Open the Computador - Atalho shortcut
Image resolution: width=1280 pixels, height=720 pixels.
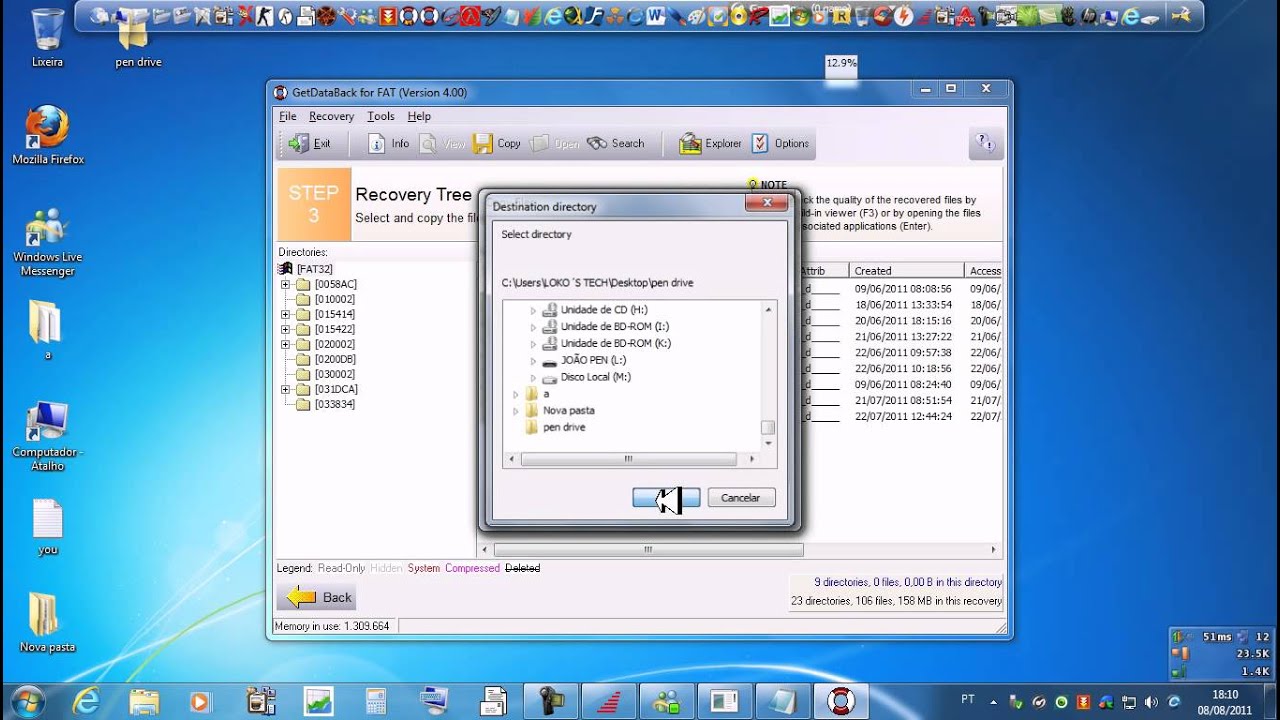pyautogui.click(x=47, y=436)
